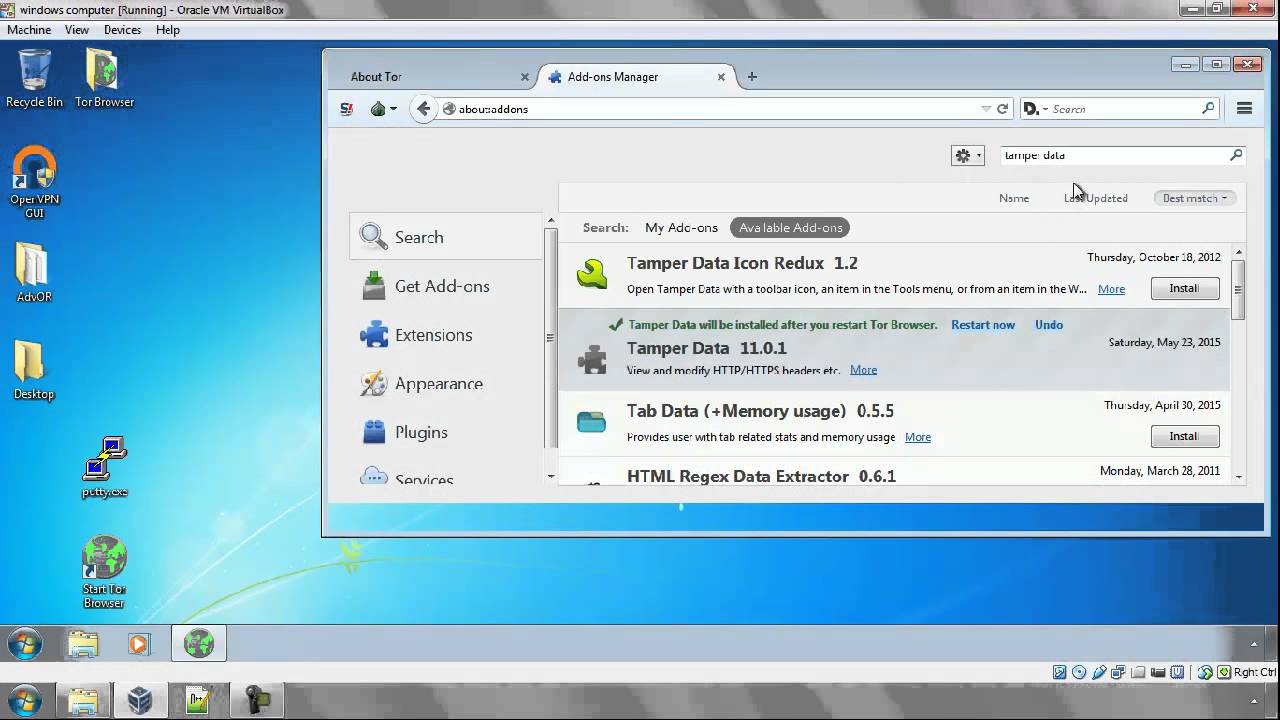Select AdvOR folder on desktop
This screenshot has width=1280, height=720.
(34, 272)
